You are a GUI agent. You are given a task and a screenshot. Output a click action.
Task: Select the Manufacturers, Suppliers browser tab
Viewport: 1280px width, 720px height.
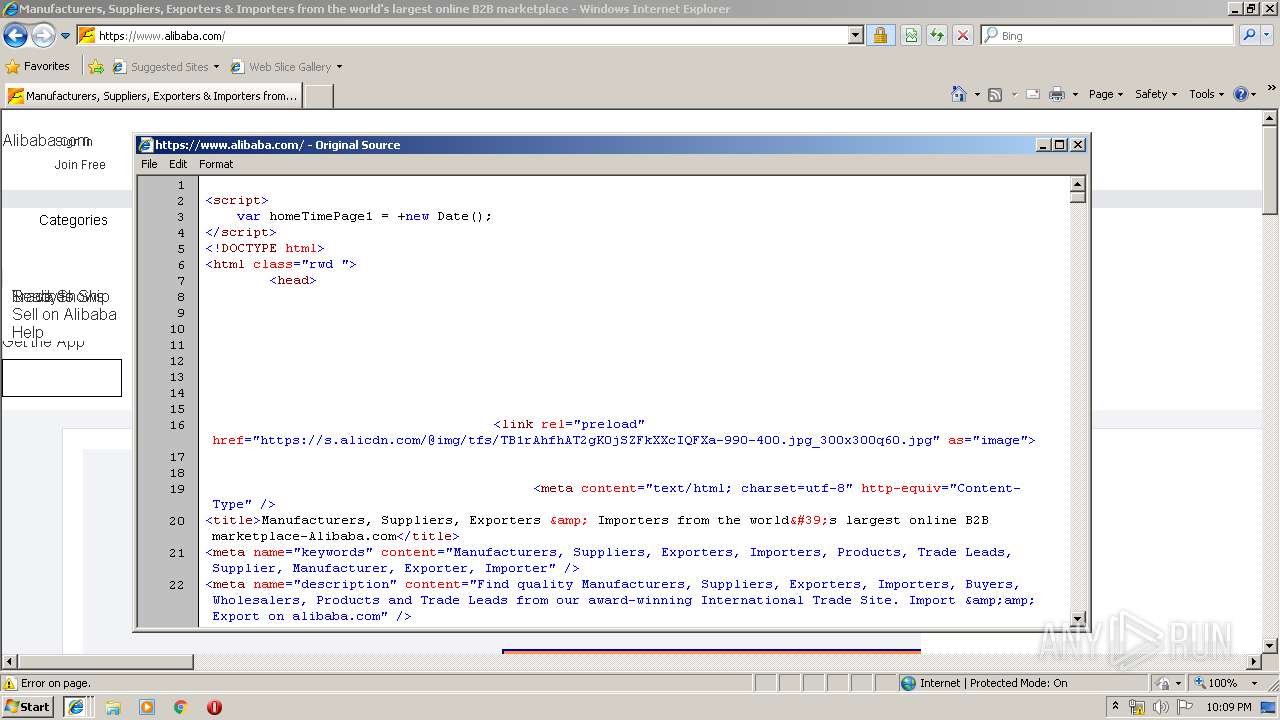152,96
